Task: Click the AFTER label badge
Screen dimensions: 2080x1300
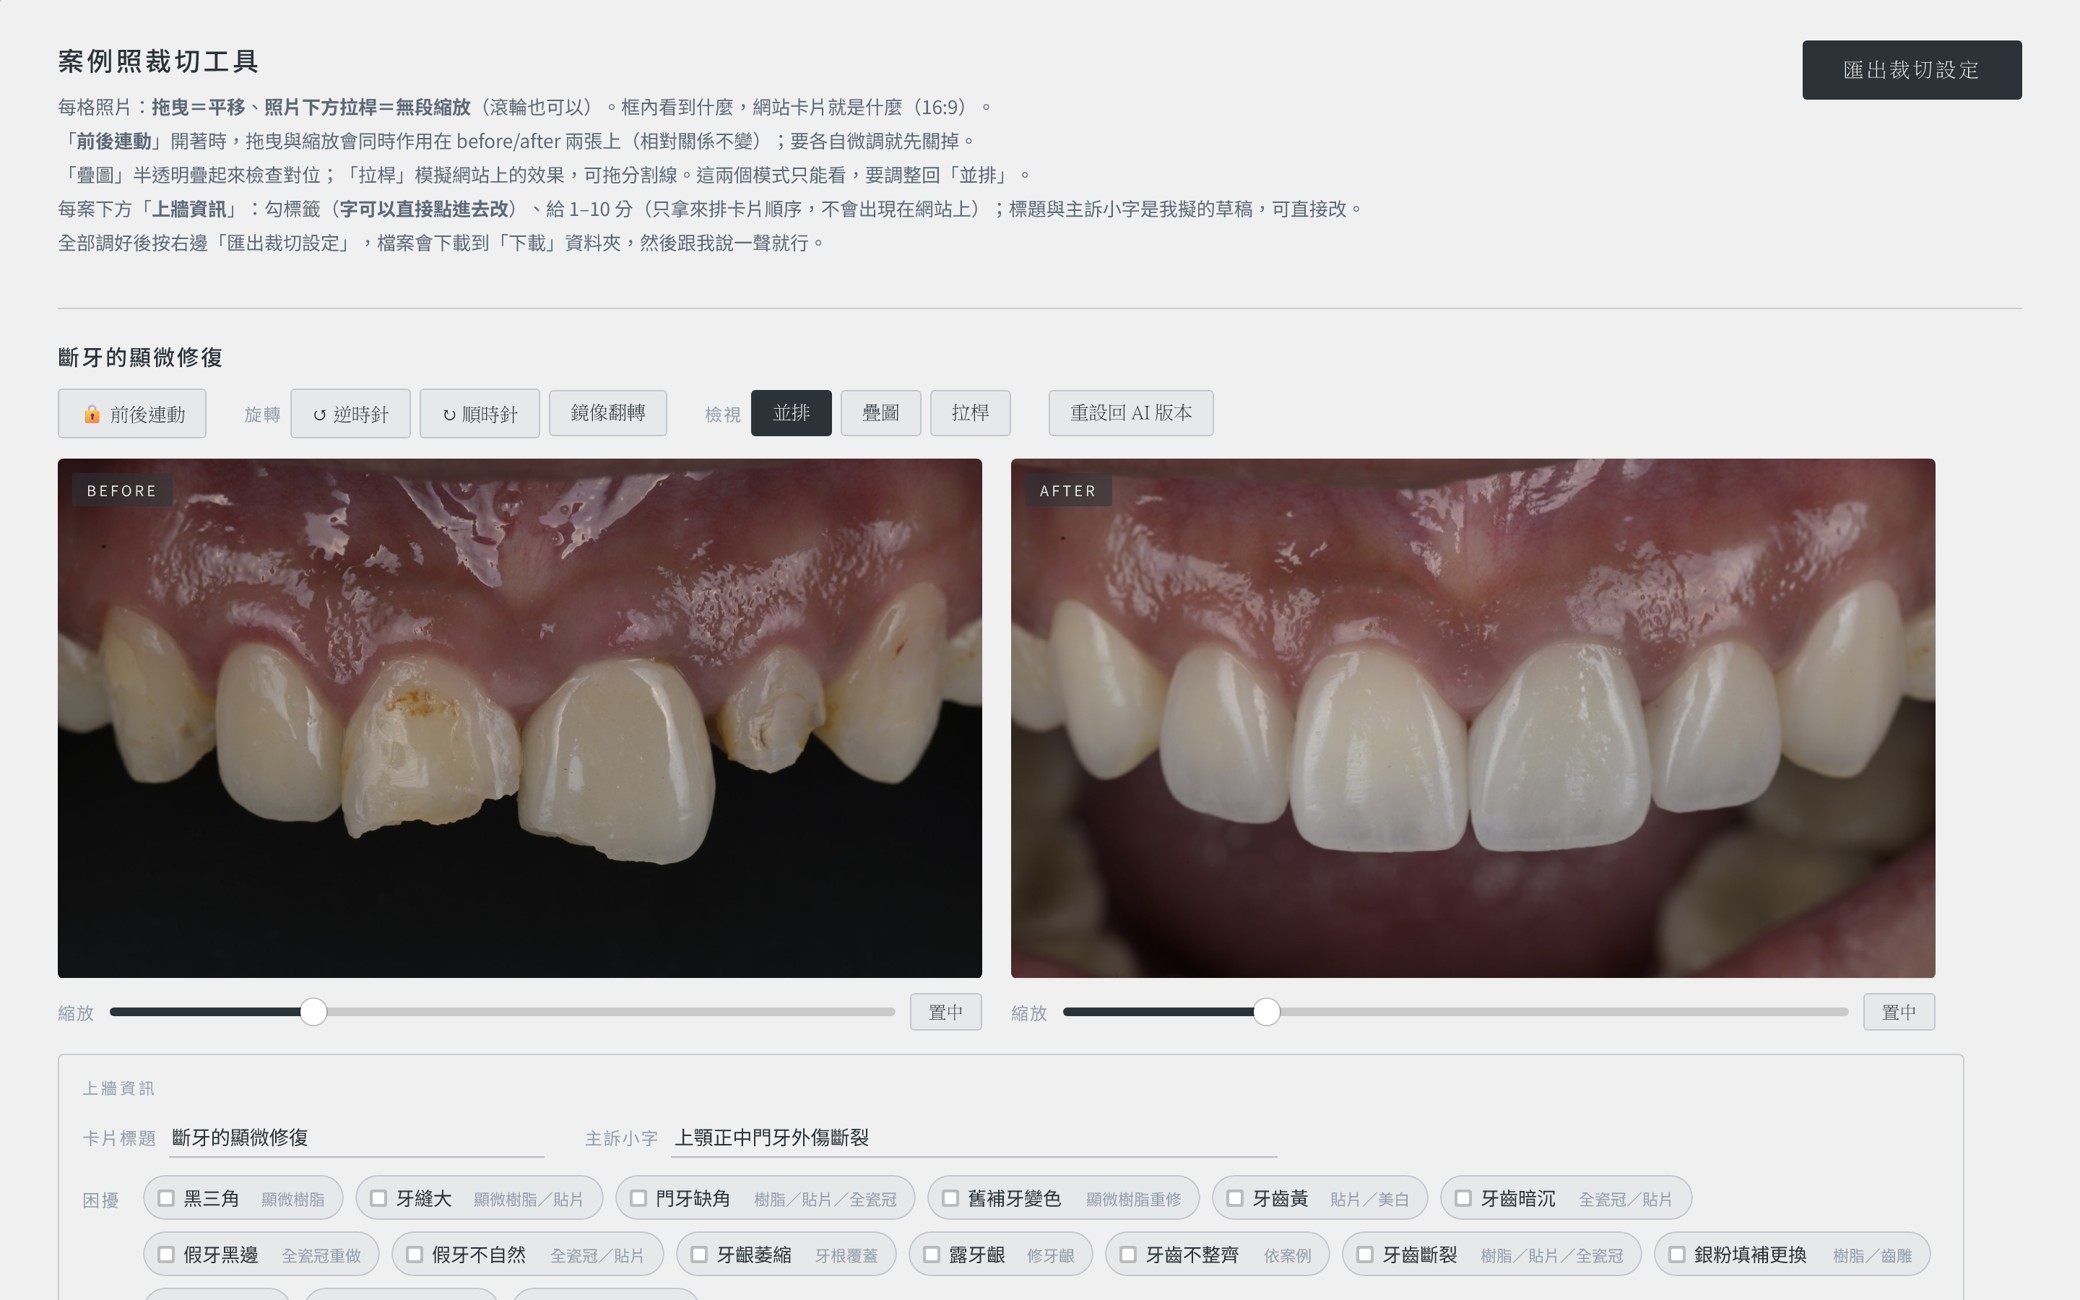Action: (x=1068, y=490)
